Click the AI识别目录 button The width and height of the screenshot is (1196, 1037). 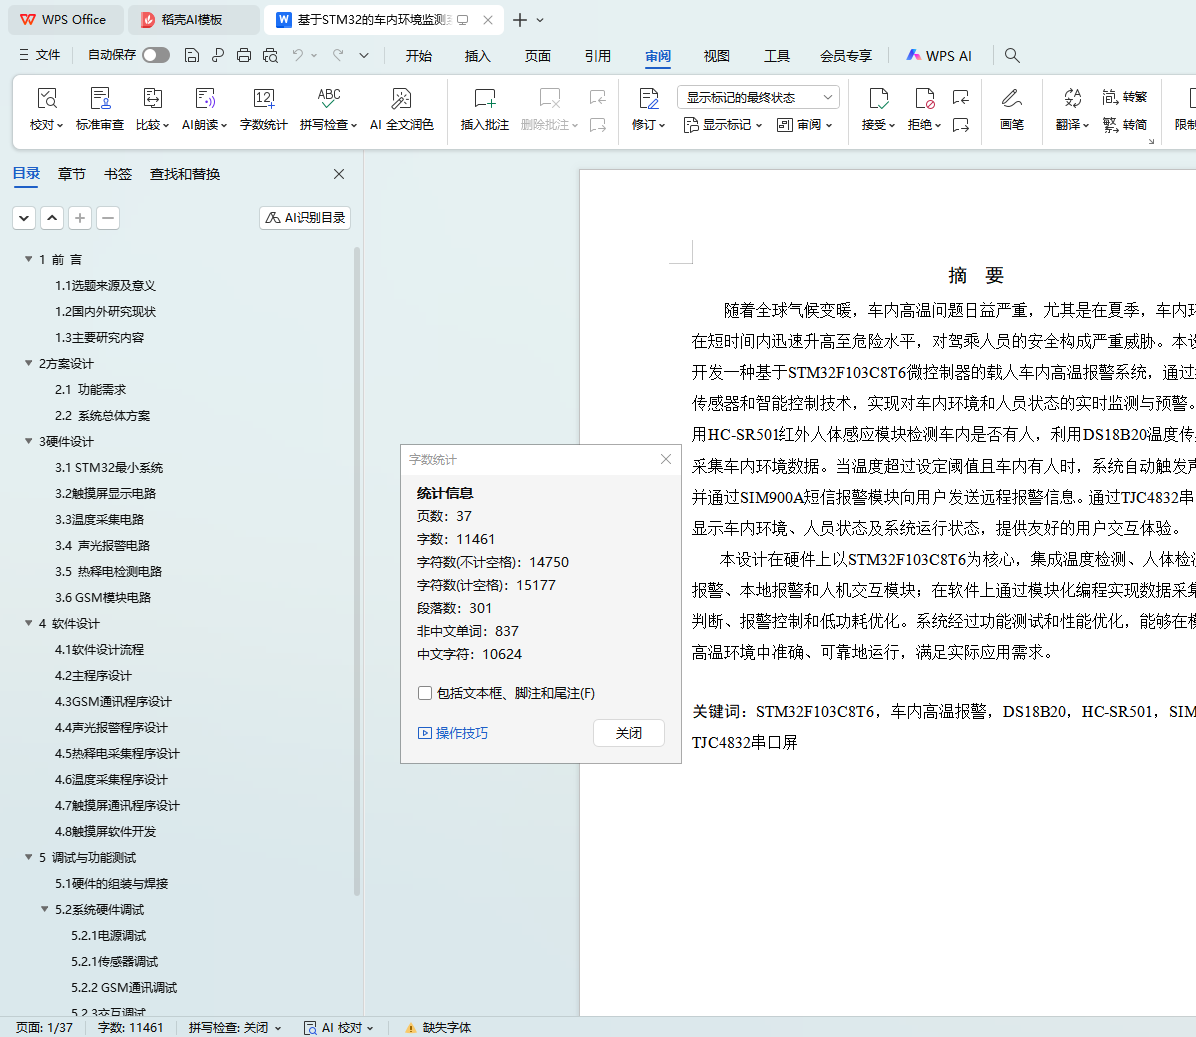click(x=305, y=217)
